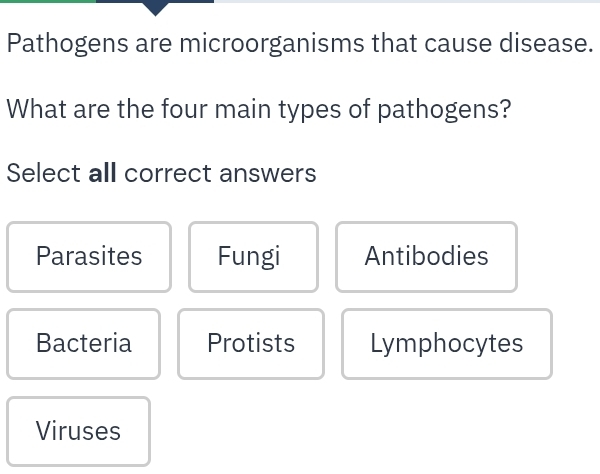
Task: Choose the Antibodies answer box
Action: pyautogui.click(x=426, y=257)
